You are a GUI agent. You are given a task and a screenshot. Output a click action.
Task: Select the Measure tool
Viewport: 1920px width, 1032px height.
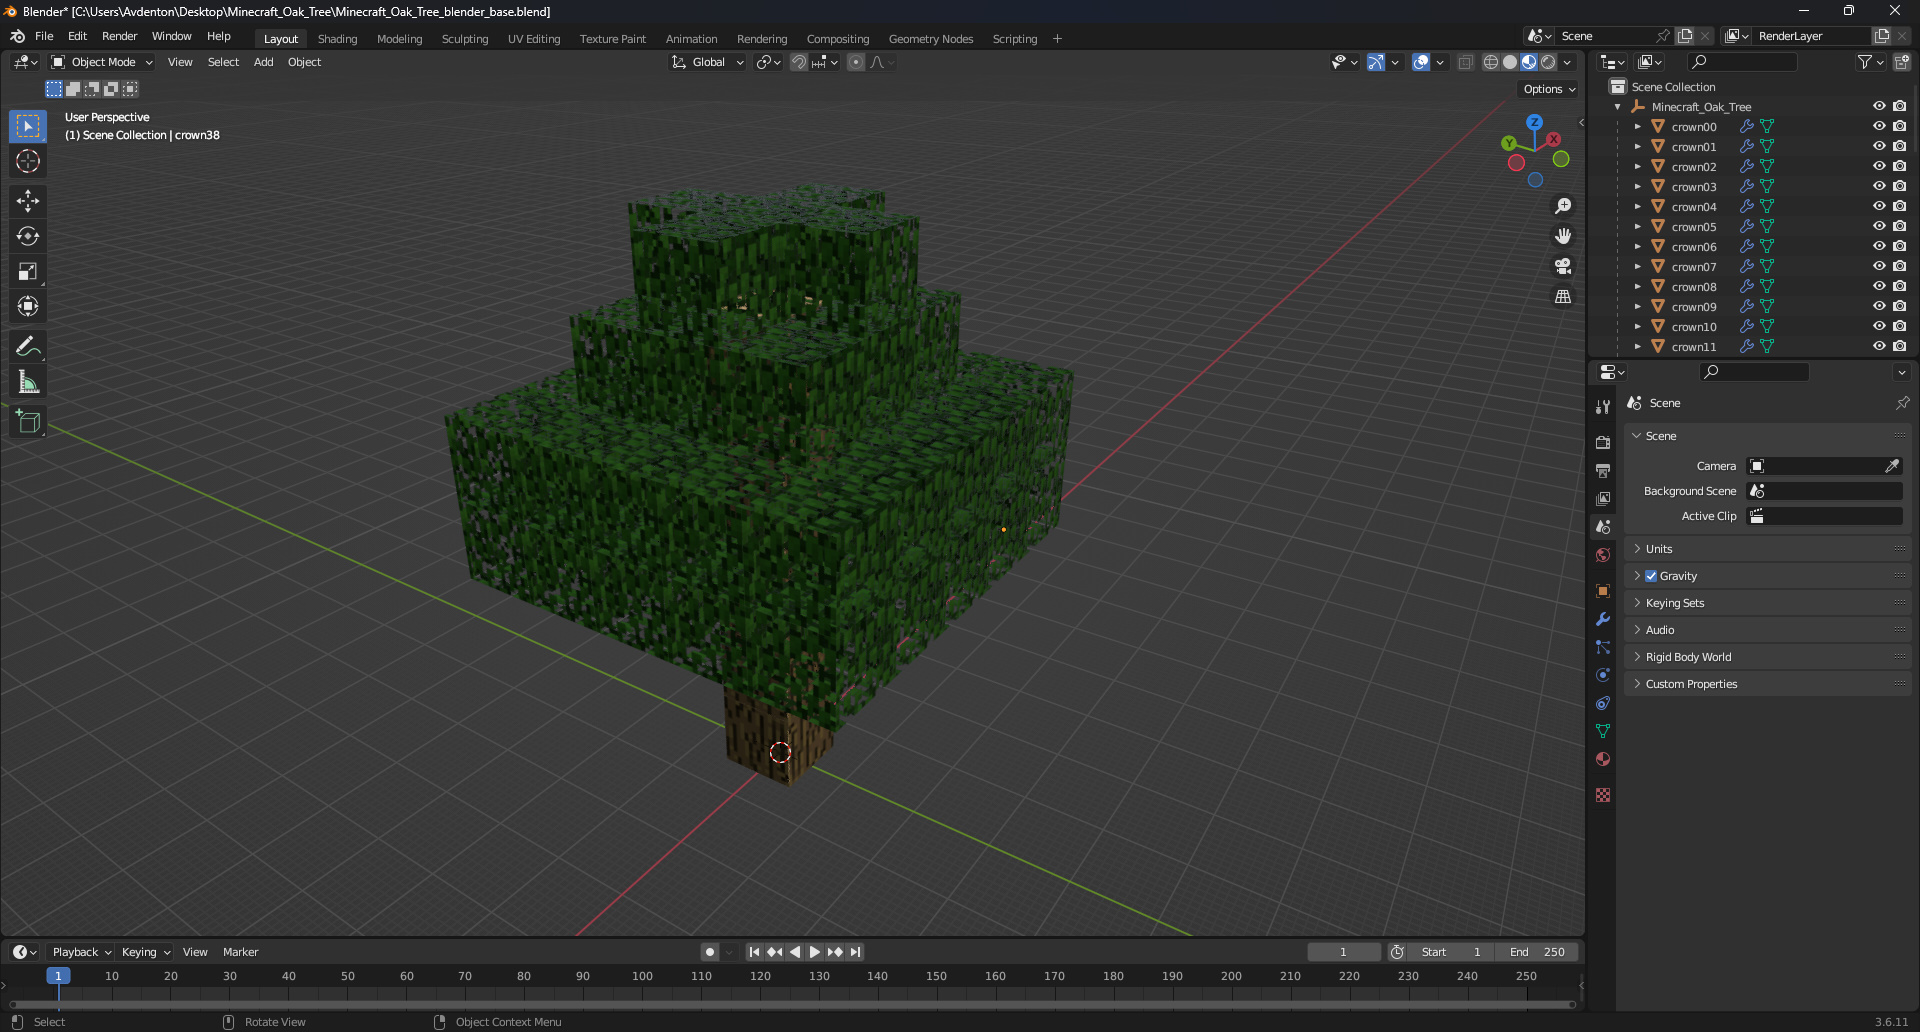pos(28,381)
